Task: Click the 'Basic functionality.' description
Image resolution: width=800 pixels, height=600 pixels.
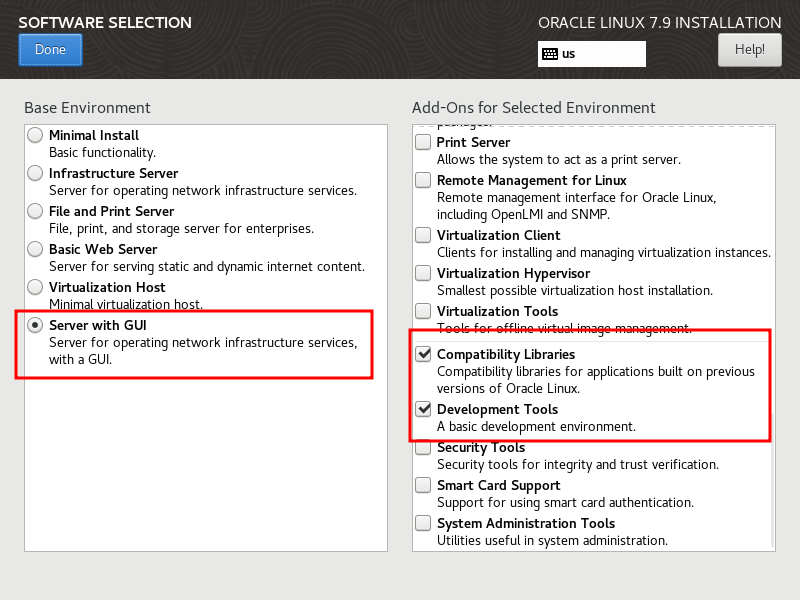Action: [x=103, y=153]
